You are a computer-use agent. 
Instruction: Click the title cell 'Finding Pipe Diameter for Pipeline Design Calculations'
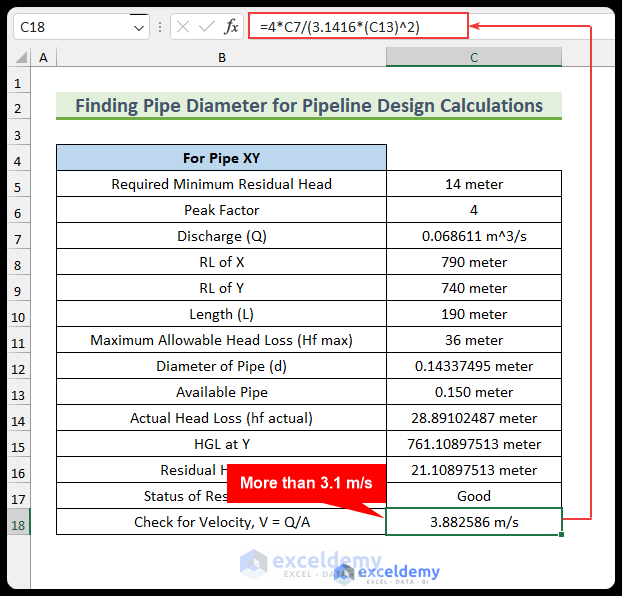pos(309,106)
